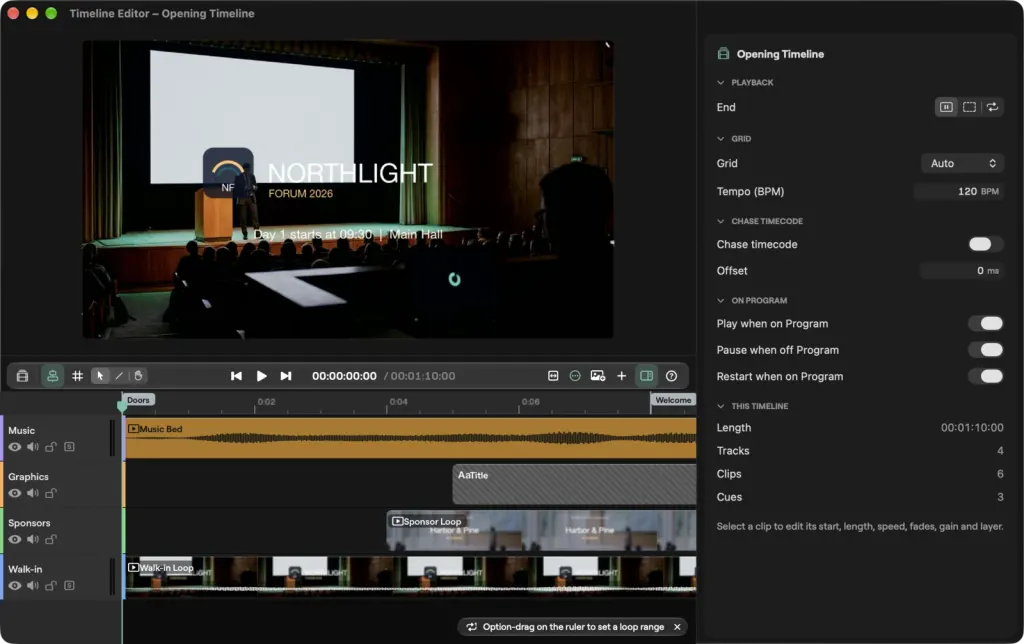Toggle the grid hash icon
Viewport: 1024px width, 644px height.
coord(77,376)
